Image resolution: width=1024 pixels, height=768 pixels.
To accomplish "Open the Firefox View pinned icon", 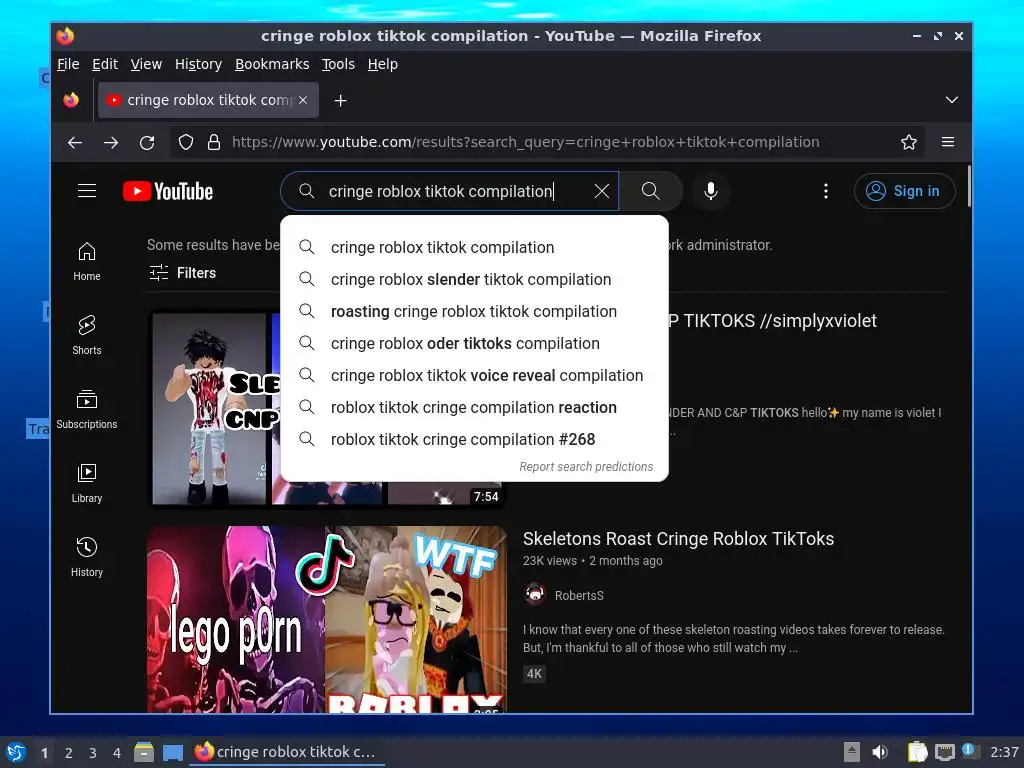I will pyautogui.click(x=71, y=100).
